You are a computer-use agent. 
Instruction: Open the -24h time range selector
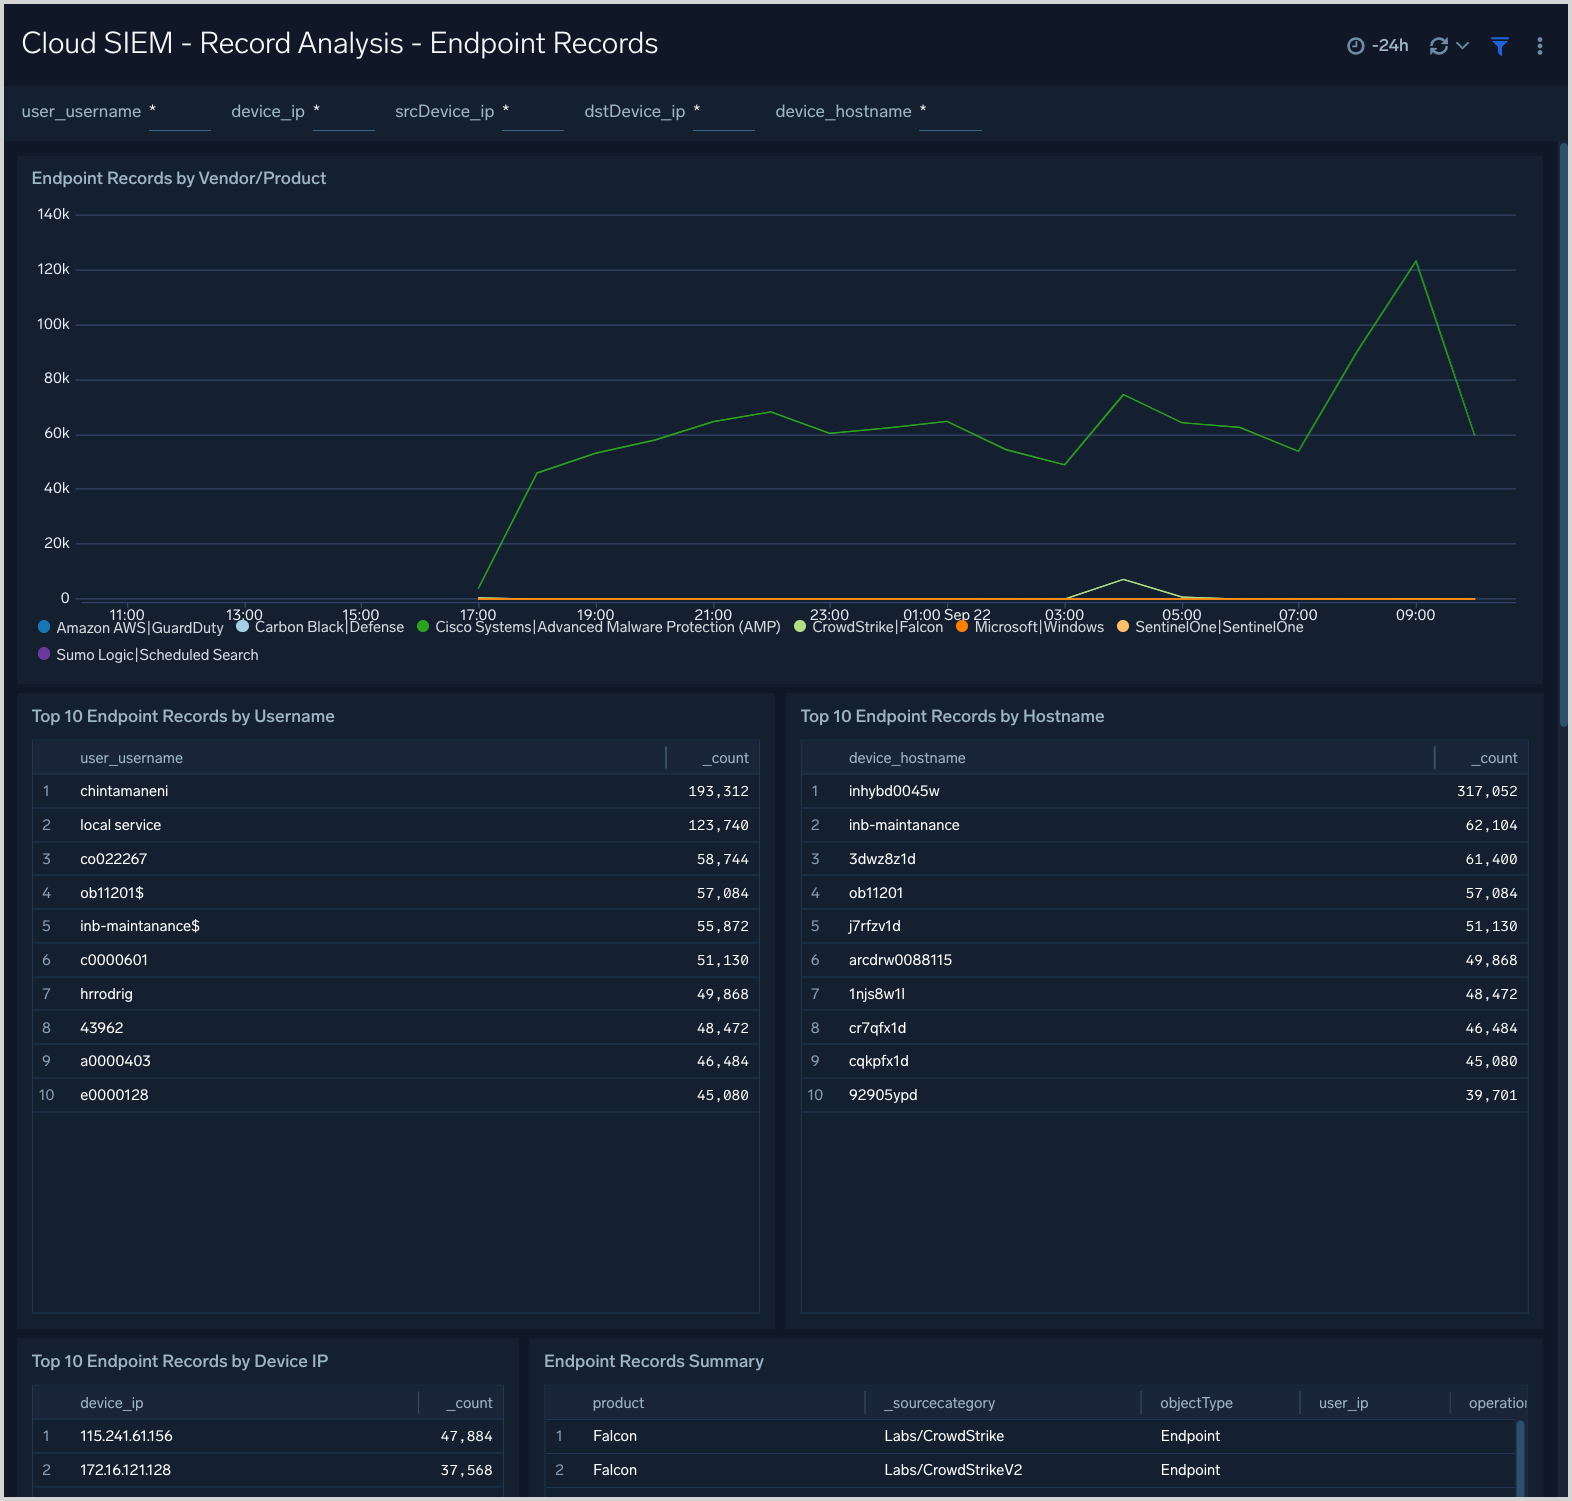point(1389,46)
